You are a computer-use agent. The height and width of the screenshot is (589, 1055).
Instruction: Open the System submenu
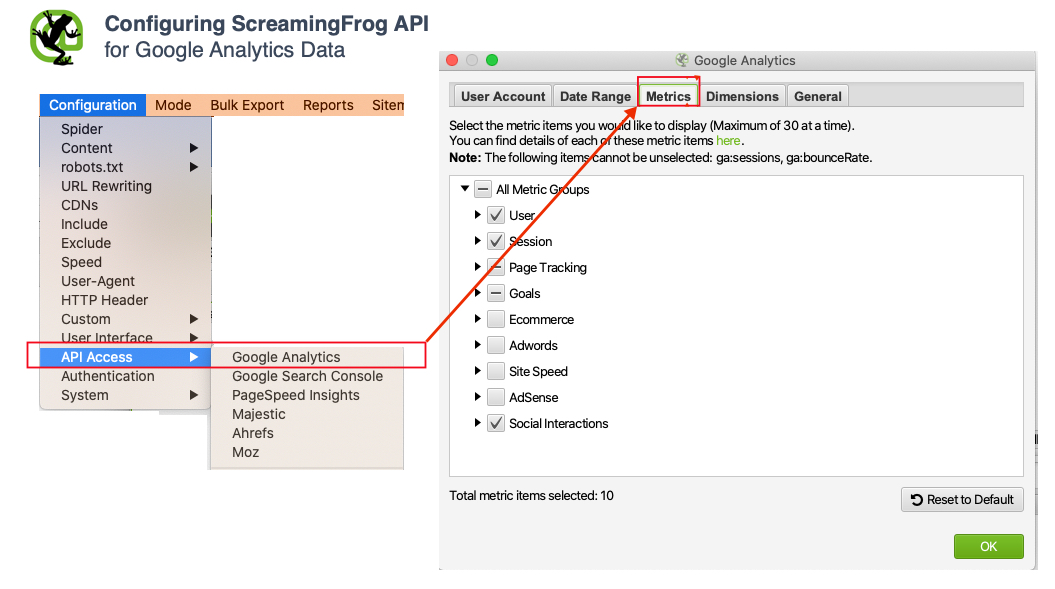[126, 395]
